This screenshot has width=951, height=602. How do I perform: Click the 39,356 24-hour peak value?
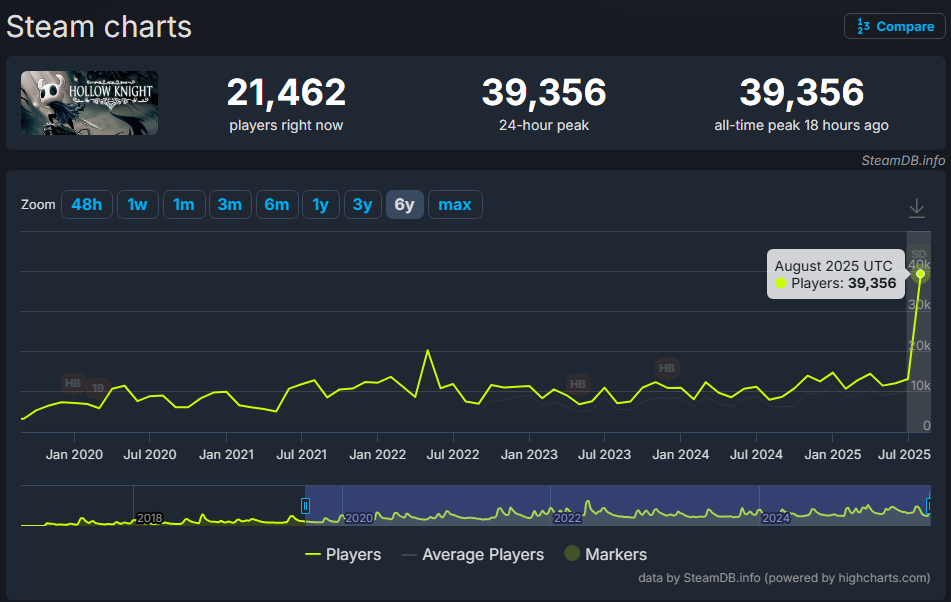tap(544, 92)
